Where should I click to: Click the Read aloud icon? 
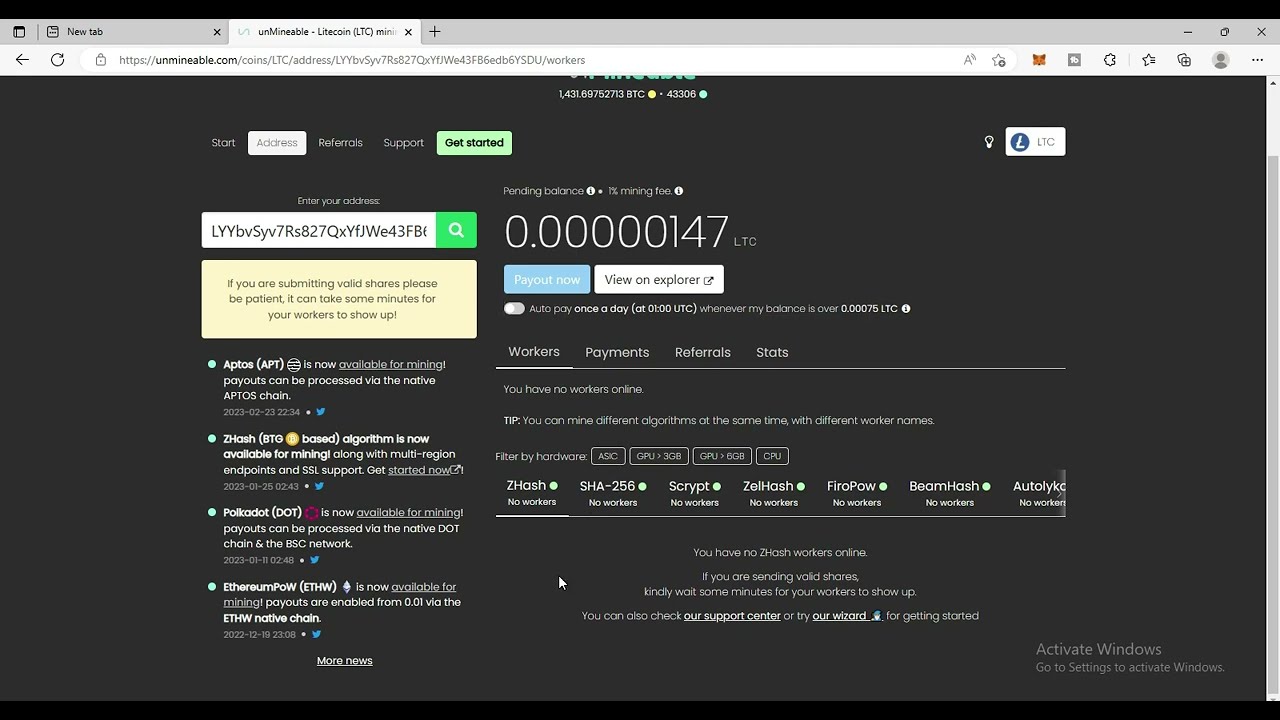coord(969,60)
